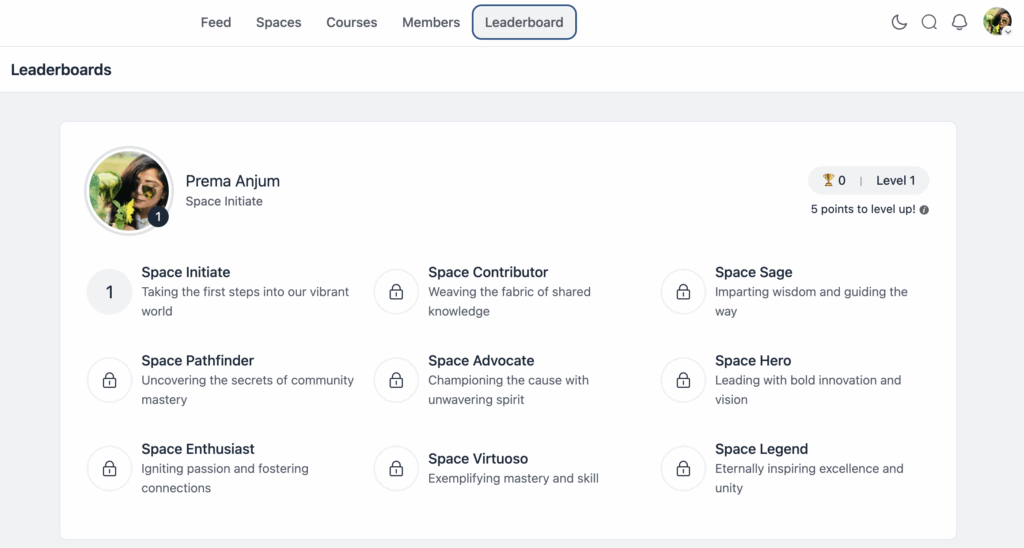
Task: Open profile avatar menu in header
Action: [997, 22]
